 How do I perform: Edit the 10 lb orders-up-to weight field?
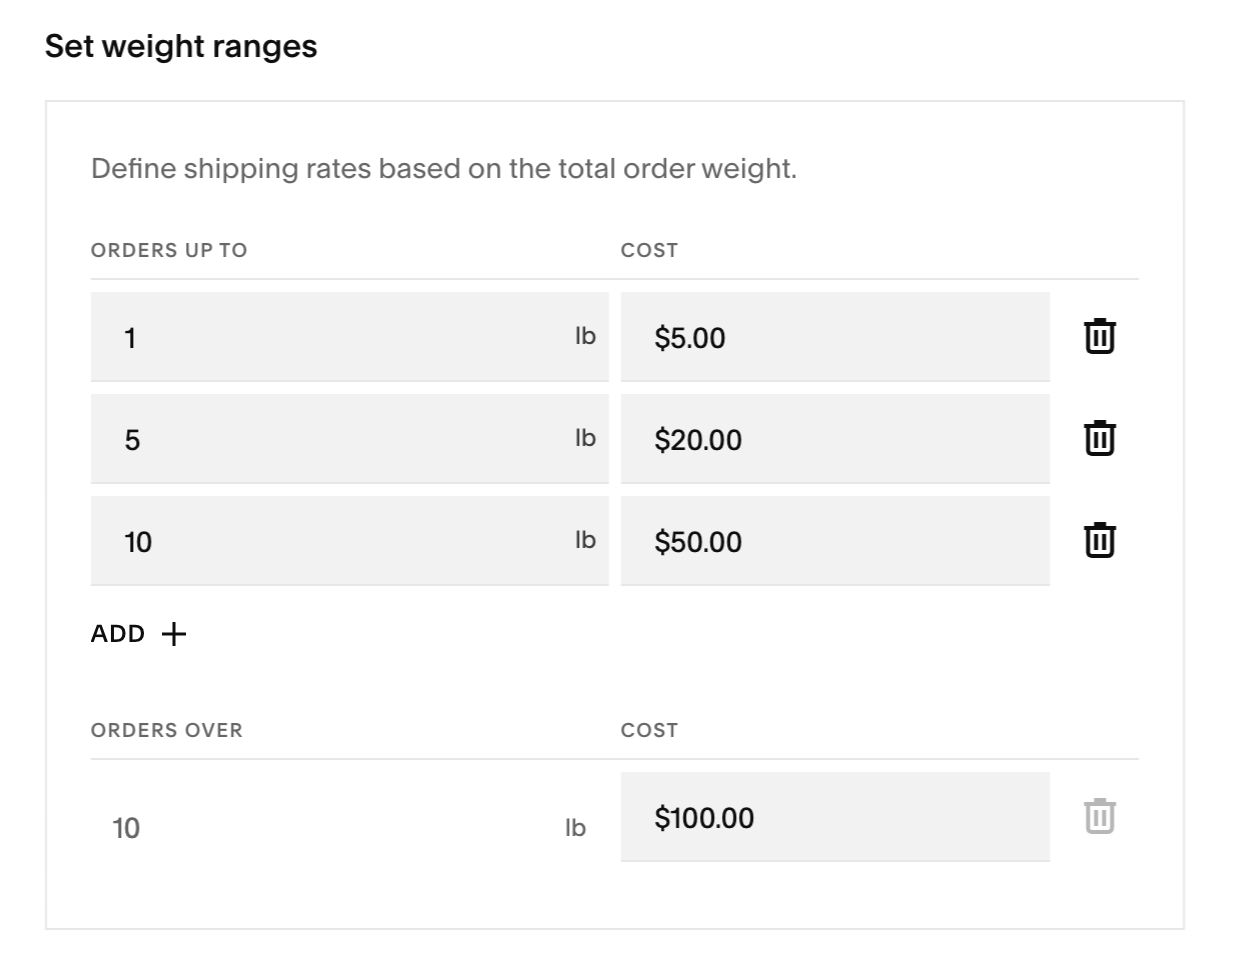[330, 542]
